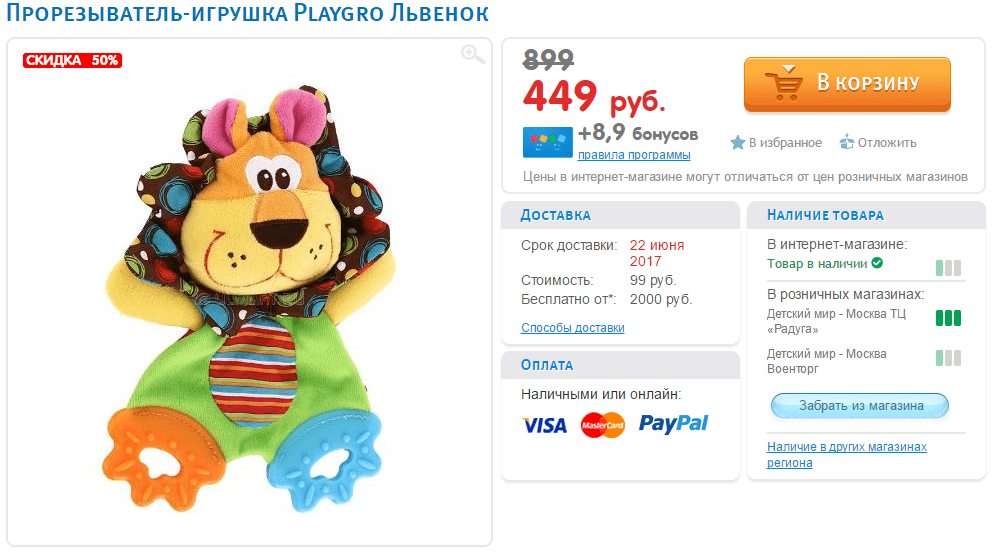Click the online store stock level indicator

(948, 268)
